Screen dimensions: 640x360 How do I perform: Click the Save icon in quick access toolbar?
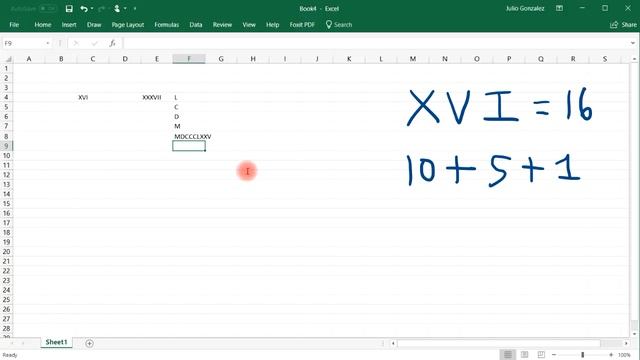69,9
